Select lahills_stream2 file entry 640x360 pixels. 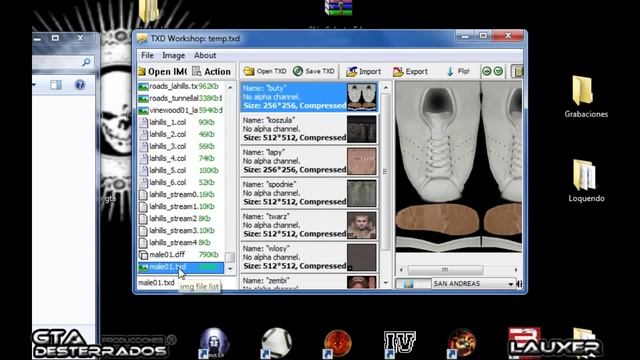click(x=180, y=218)
